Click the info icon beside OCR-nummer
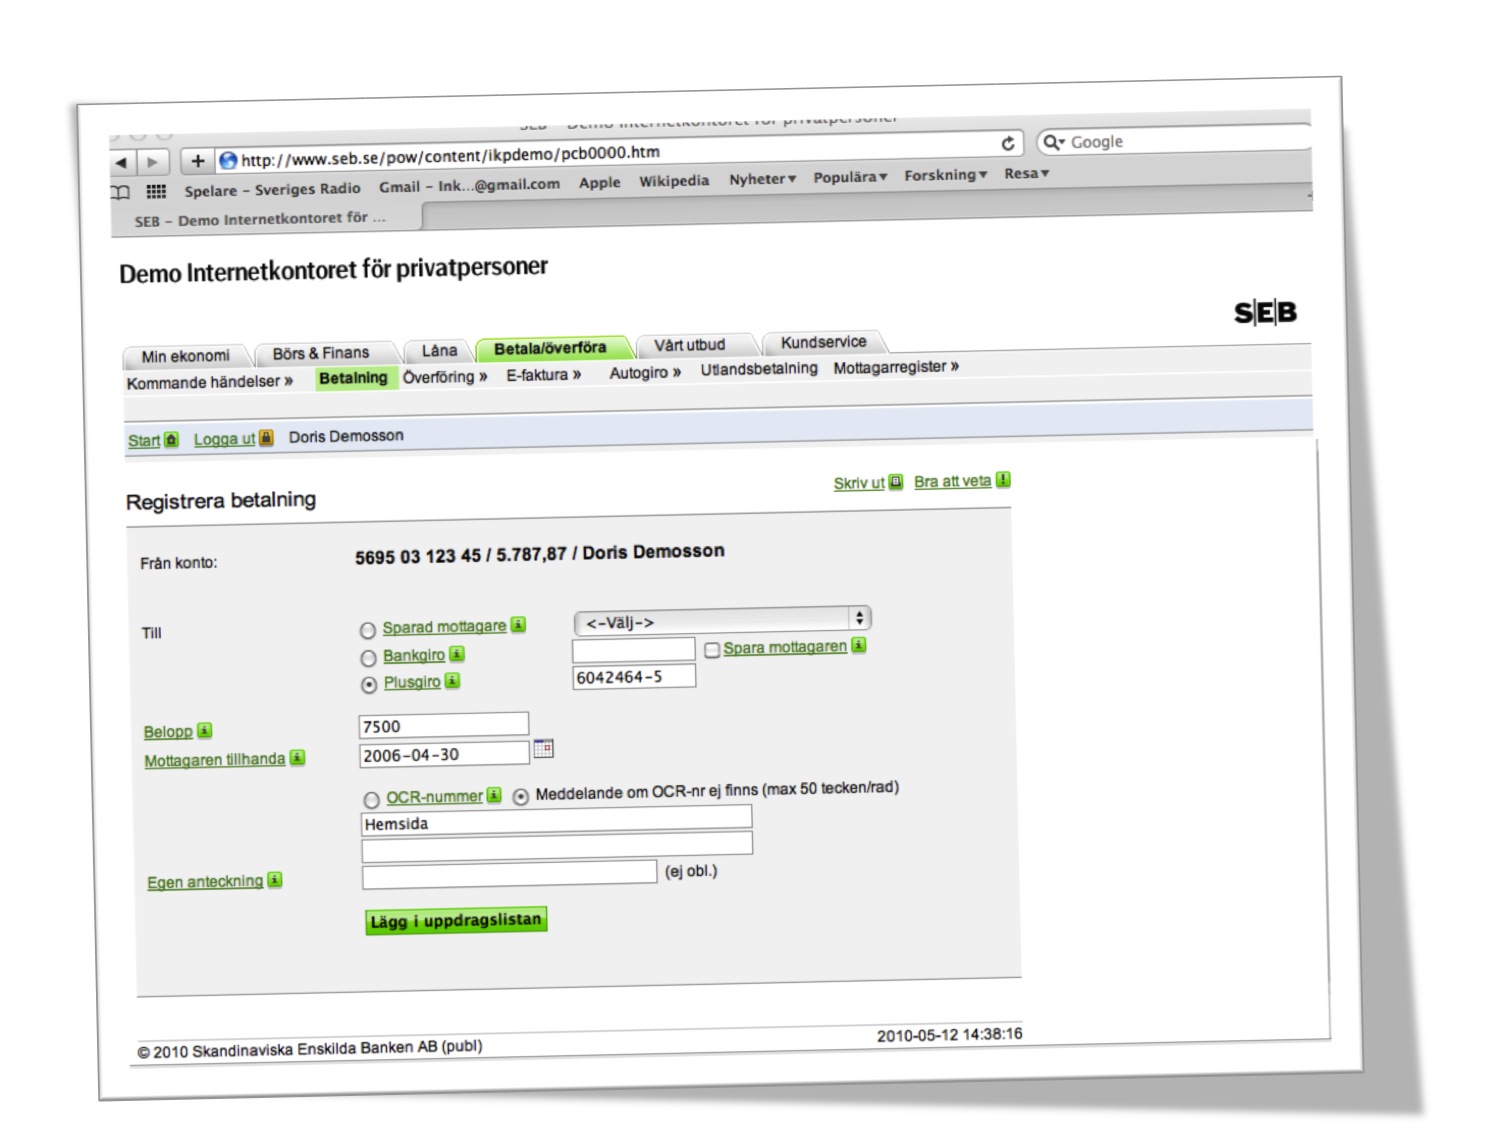 [x=494, y=795]
